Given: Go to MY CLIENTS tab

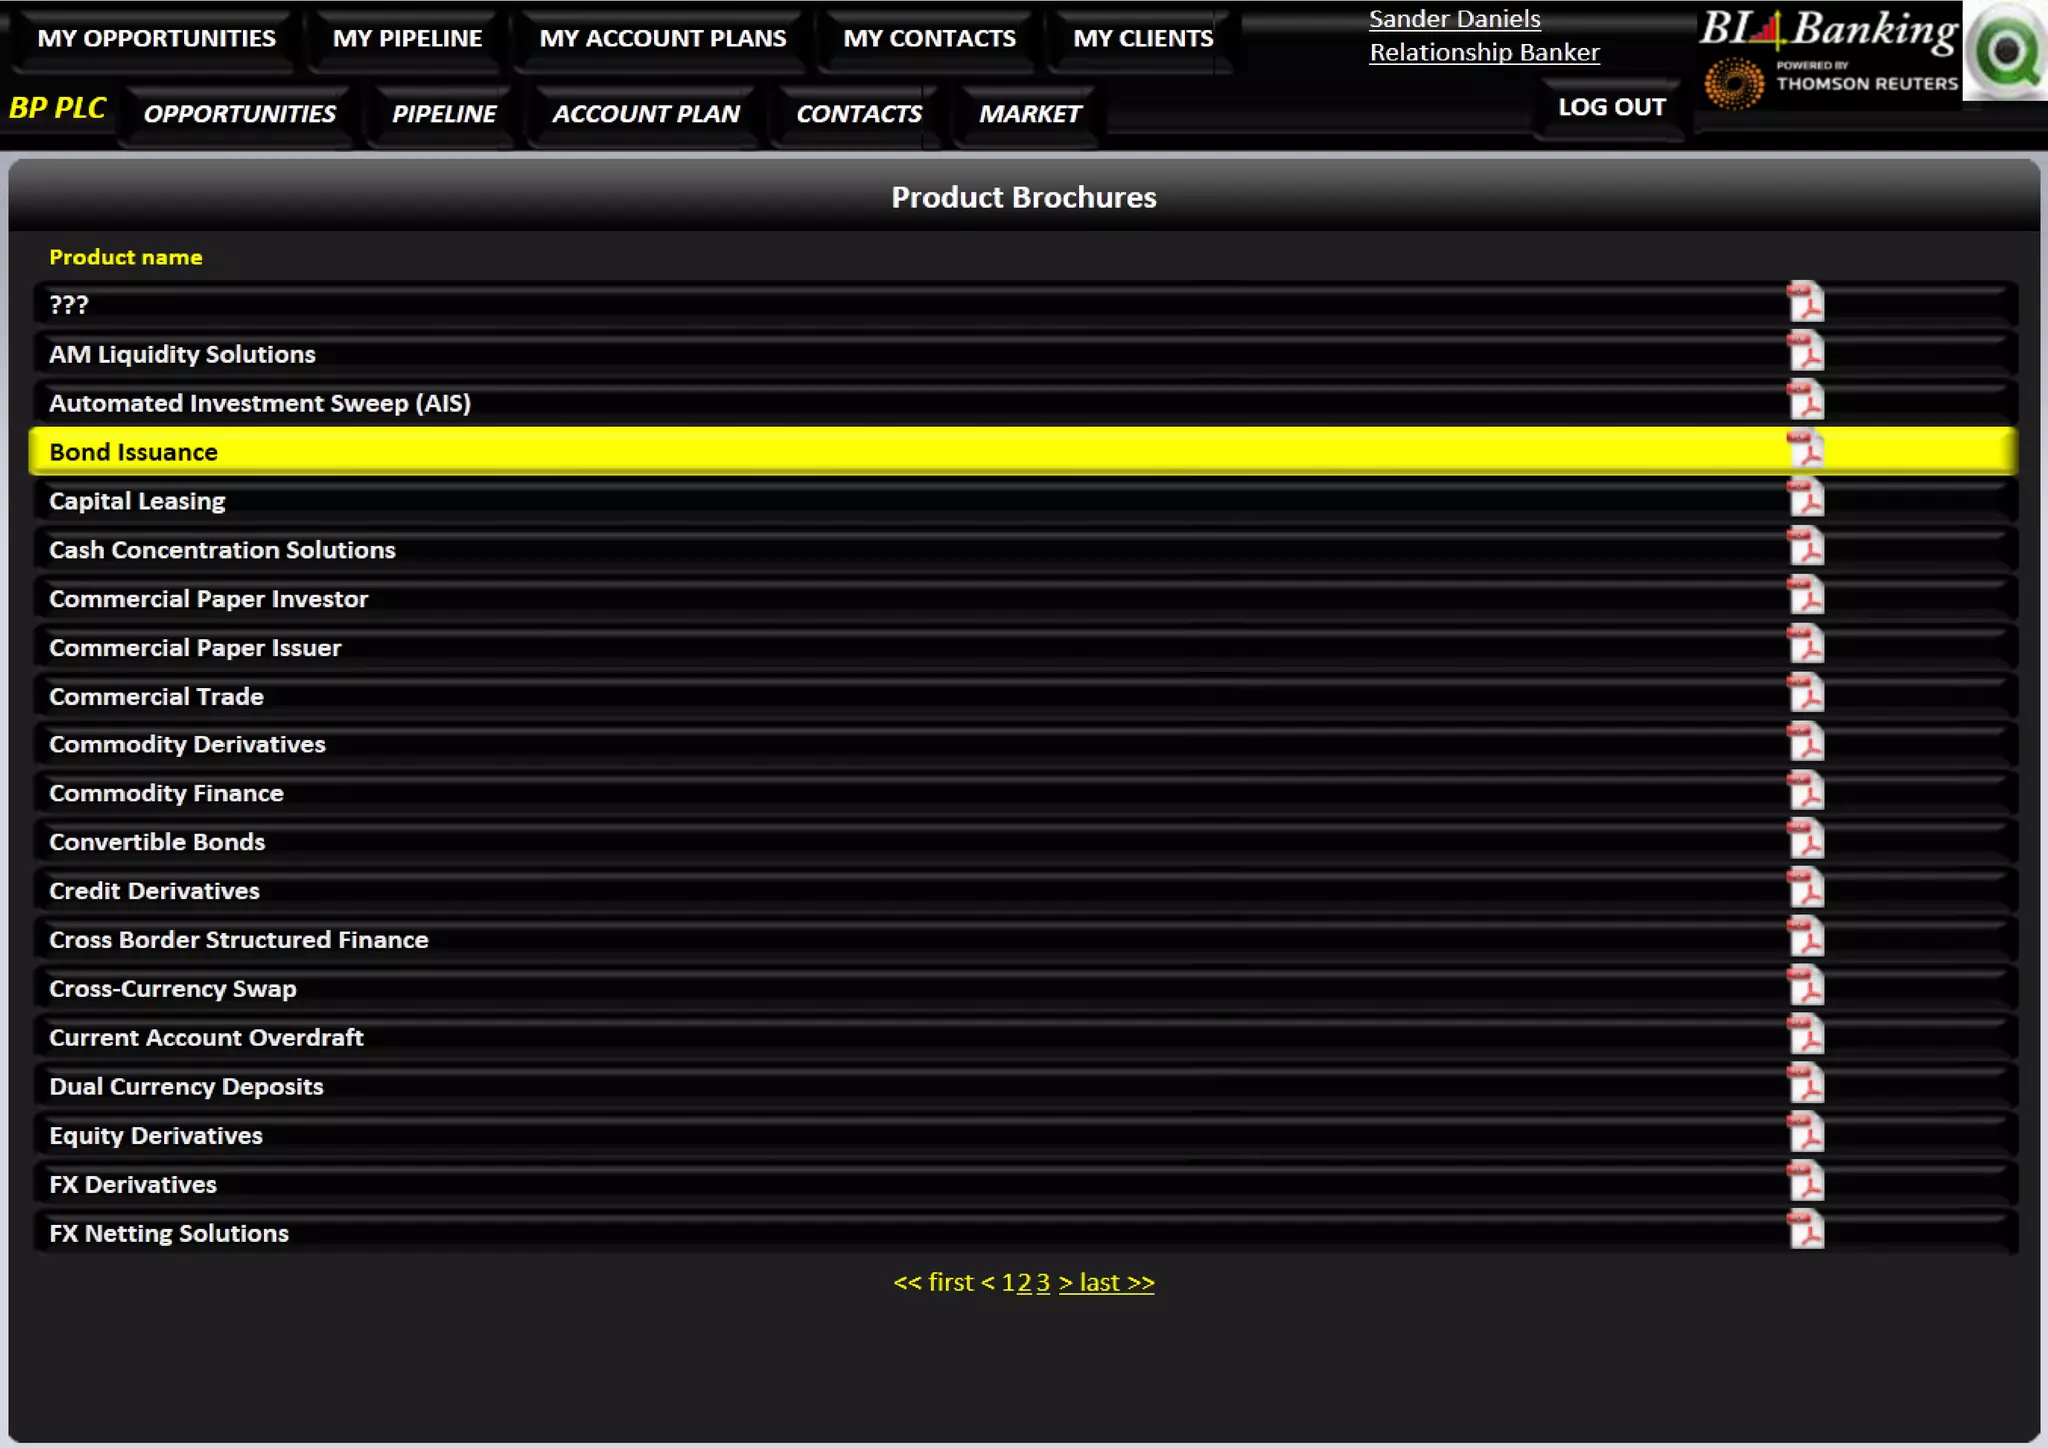Looking at the screenshot, I should 1142,39.
